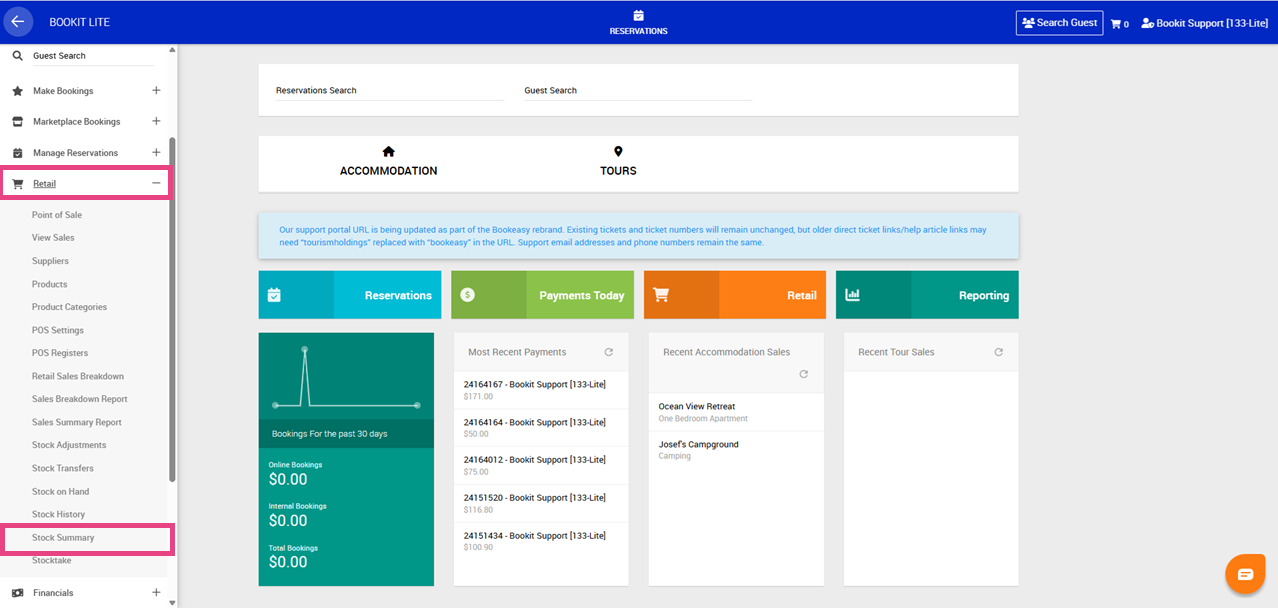
Task: Open the orange Retail tile
Action: (x=735, y=295)
